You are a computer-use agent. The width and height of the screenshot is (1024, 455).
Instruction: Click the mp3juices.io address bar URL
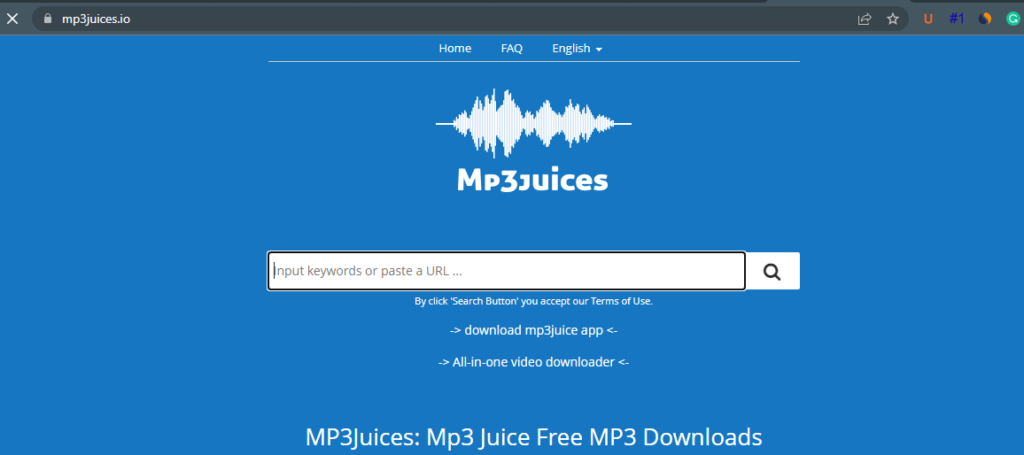(x=96, y=19)
